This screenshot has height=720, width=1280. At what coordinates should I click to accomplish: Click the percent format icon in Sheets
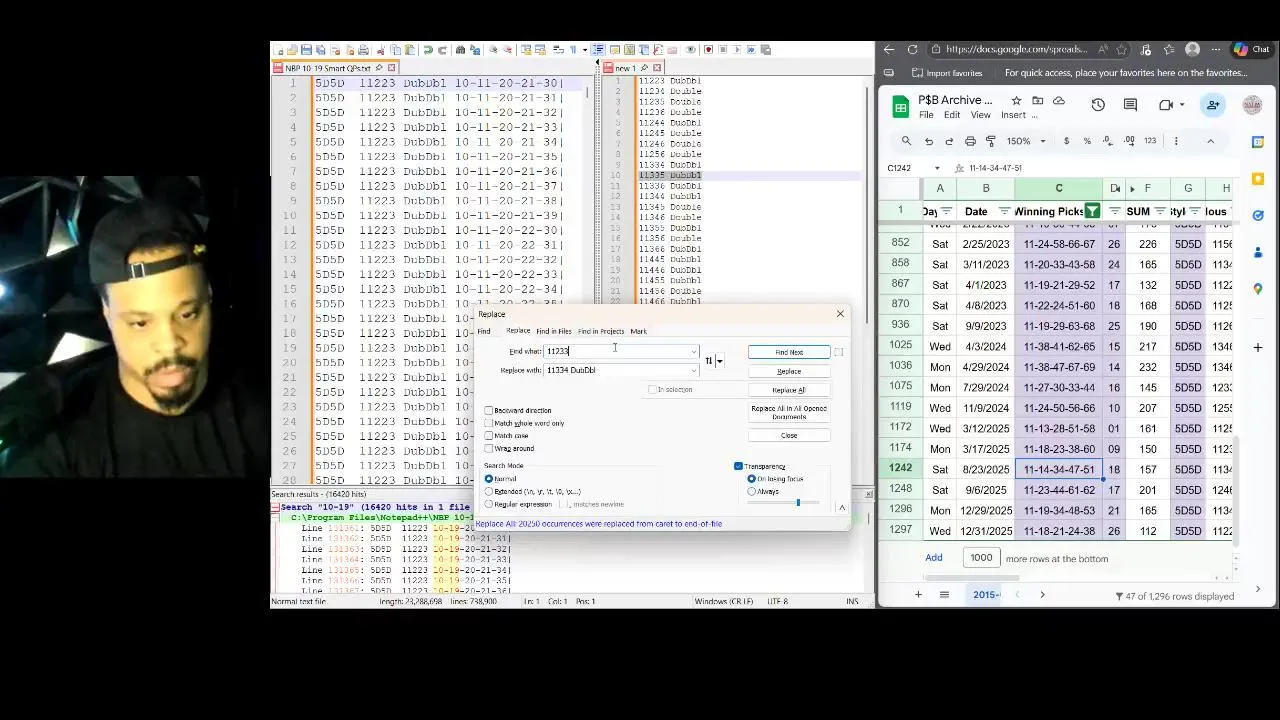coord(1087,141)
